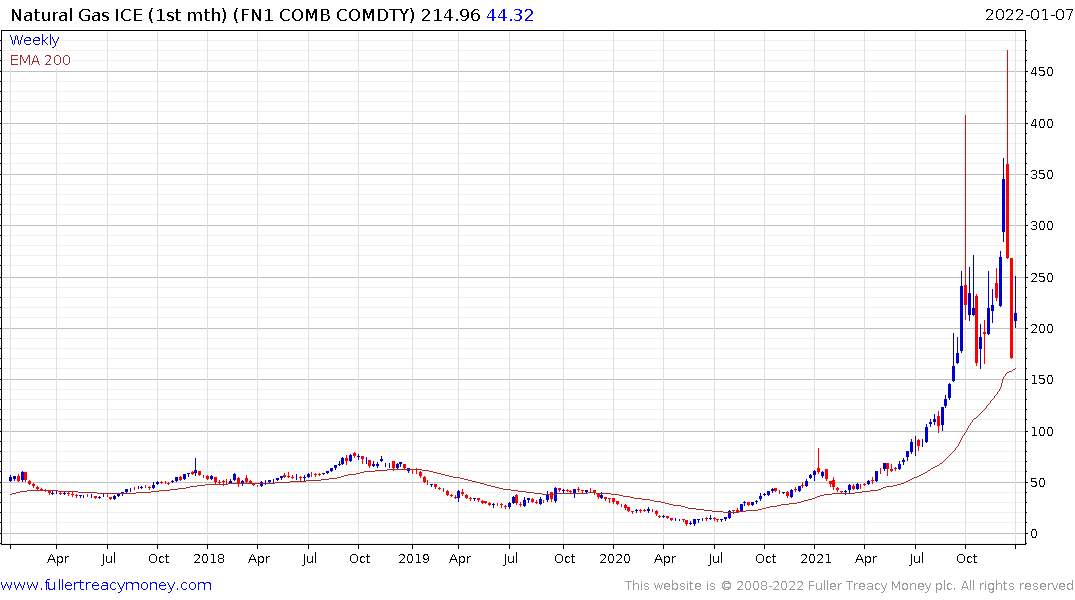Click the 100 price axis label

coord(1042,431)
